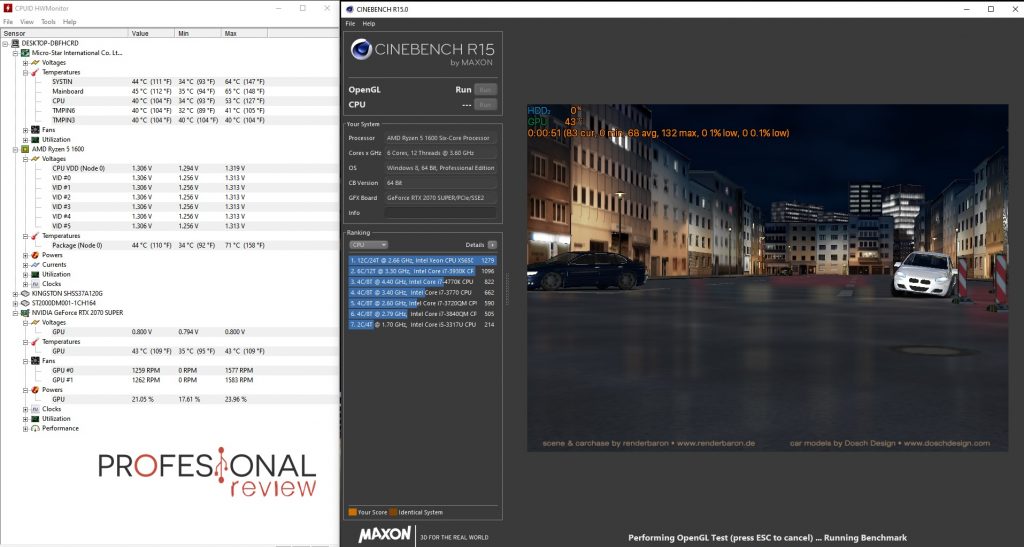Screen dimensions: 1024x547
Task: Click the Max column header
Action: [244, 33]
